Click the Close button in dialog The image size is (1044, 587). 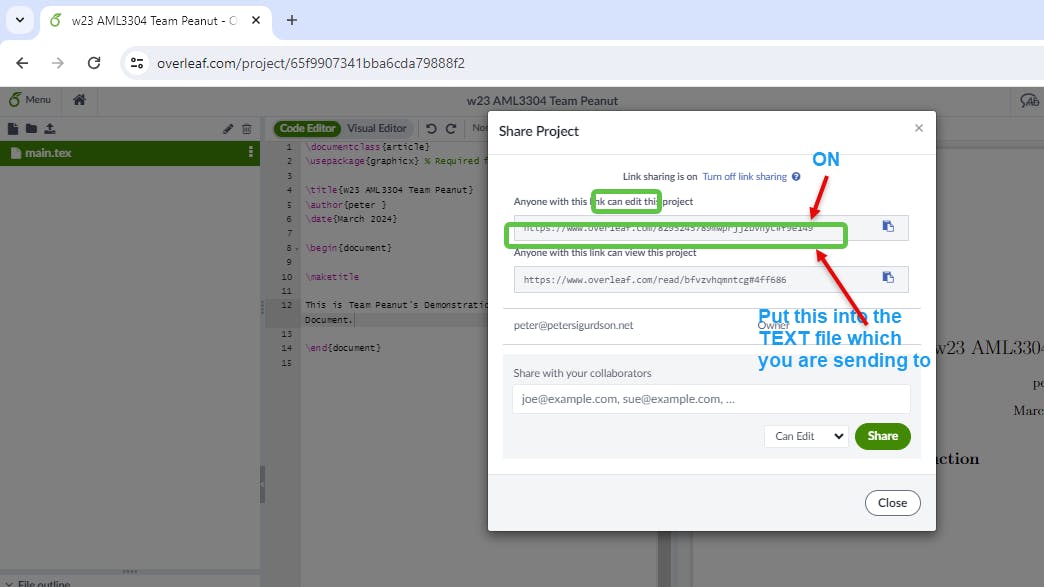click(x=892, y=503)
